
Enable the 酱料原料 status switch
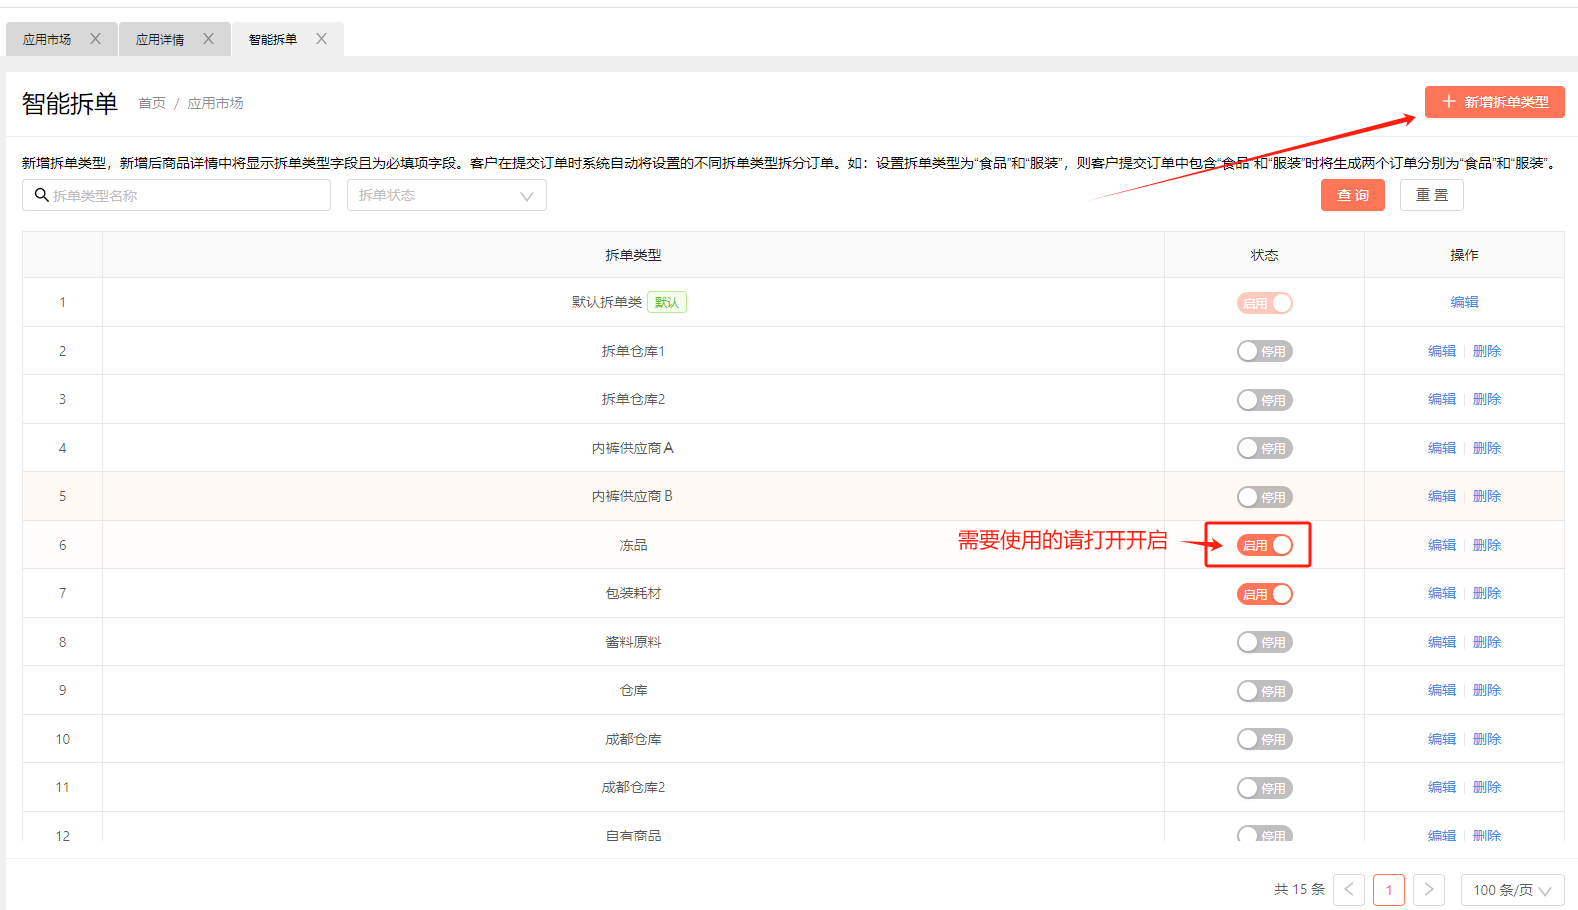tap(1264, 642)
